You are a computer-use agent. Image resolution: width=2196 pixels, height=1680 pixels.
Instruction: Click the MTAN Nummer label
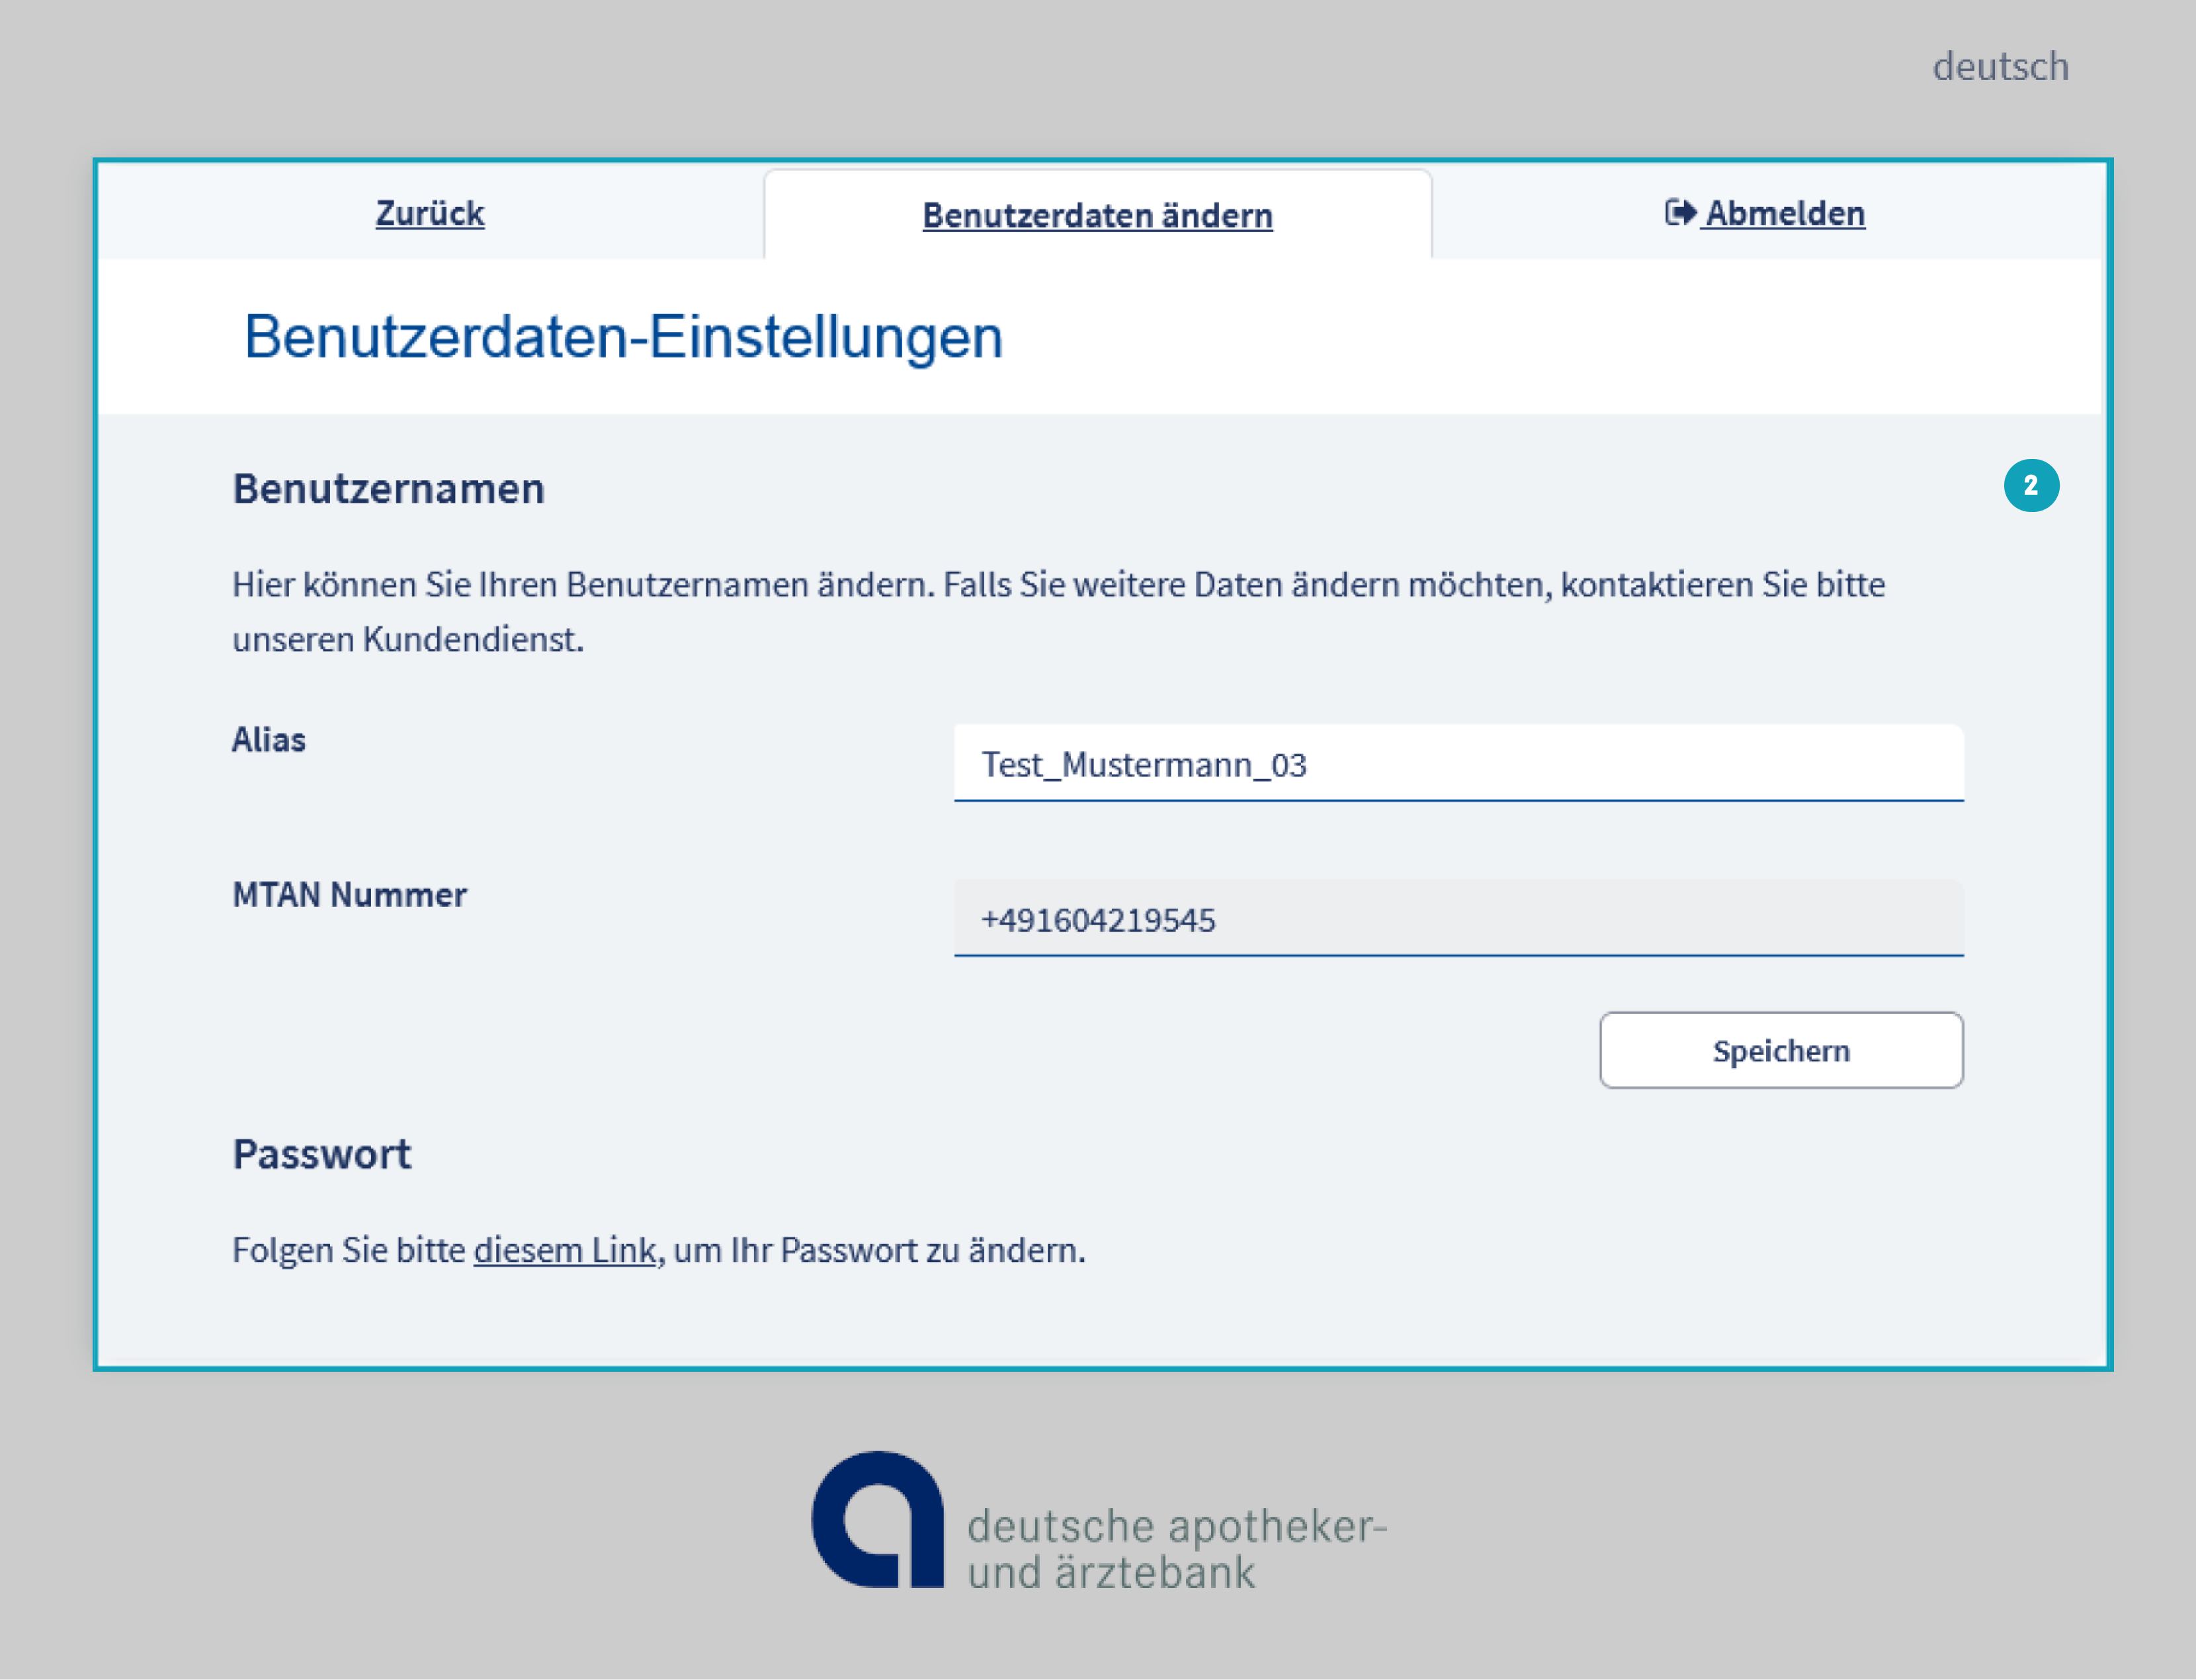[x=349, y=895]
